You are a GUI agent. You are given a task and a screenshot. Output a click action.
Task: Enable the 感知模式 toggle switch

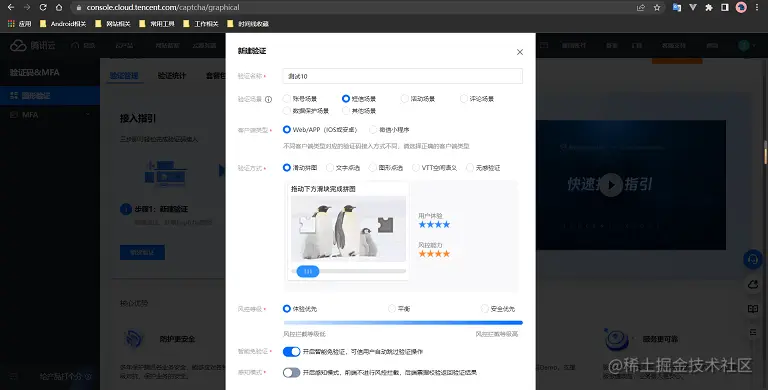[291, 373]
